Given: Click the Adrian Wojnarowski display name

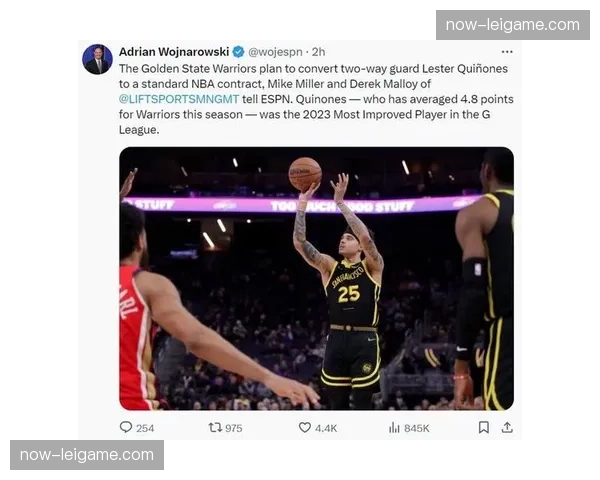Looking at the screenshot, I should pyautogui.click(x=174, y=52).
